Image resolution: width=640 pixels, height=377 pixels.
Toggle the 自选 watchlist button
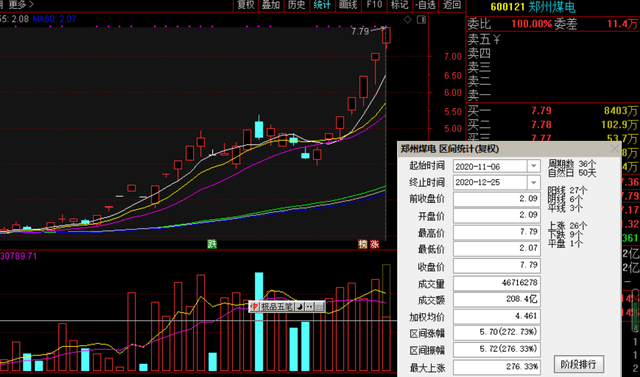click(426, 5)
